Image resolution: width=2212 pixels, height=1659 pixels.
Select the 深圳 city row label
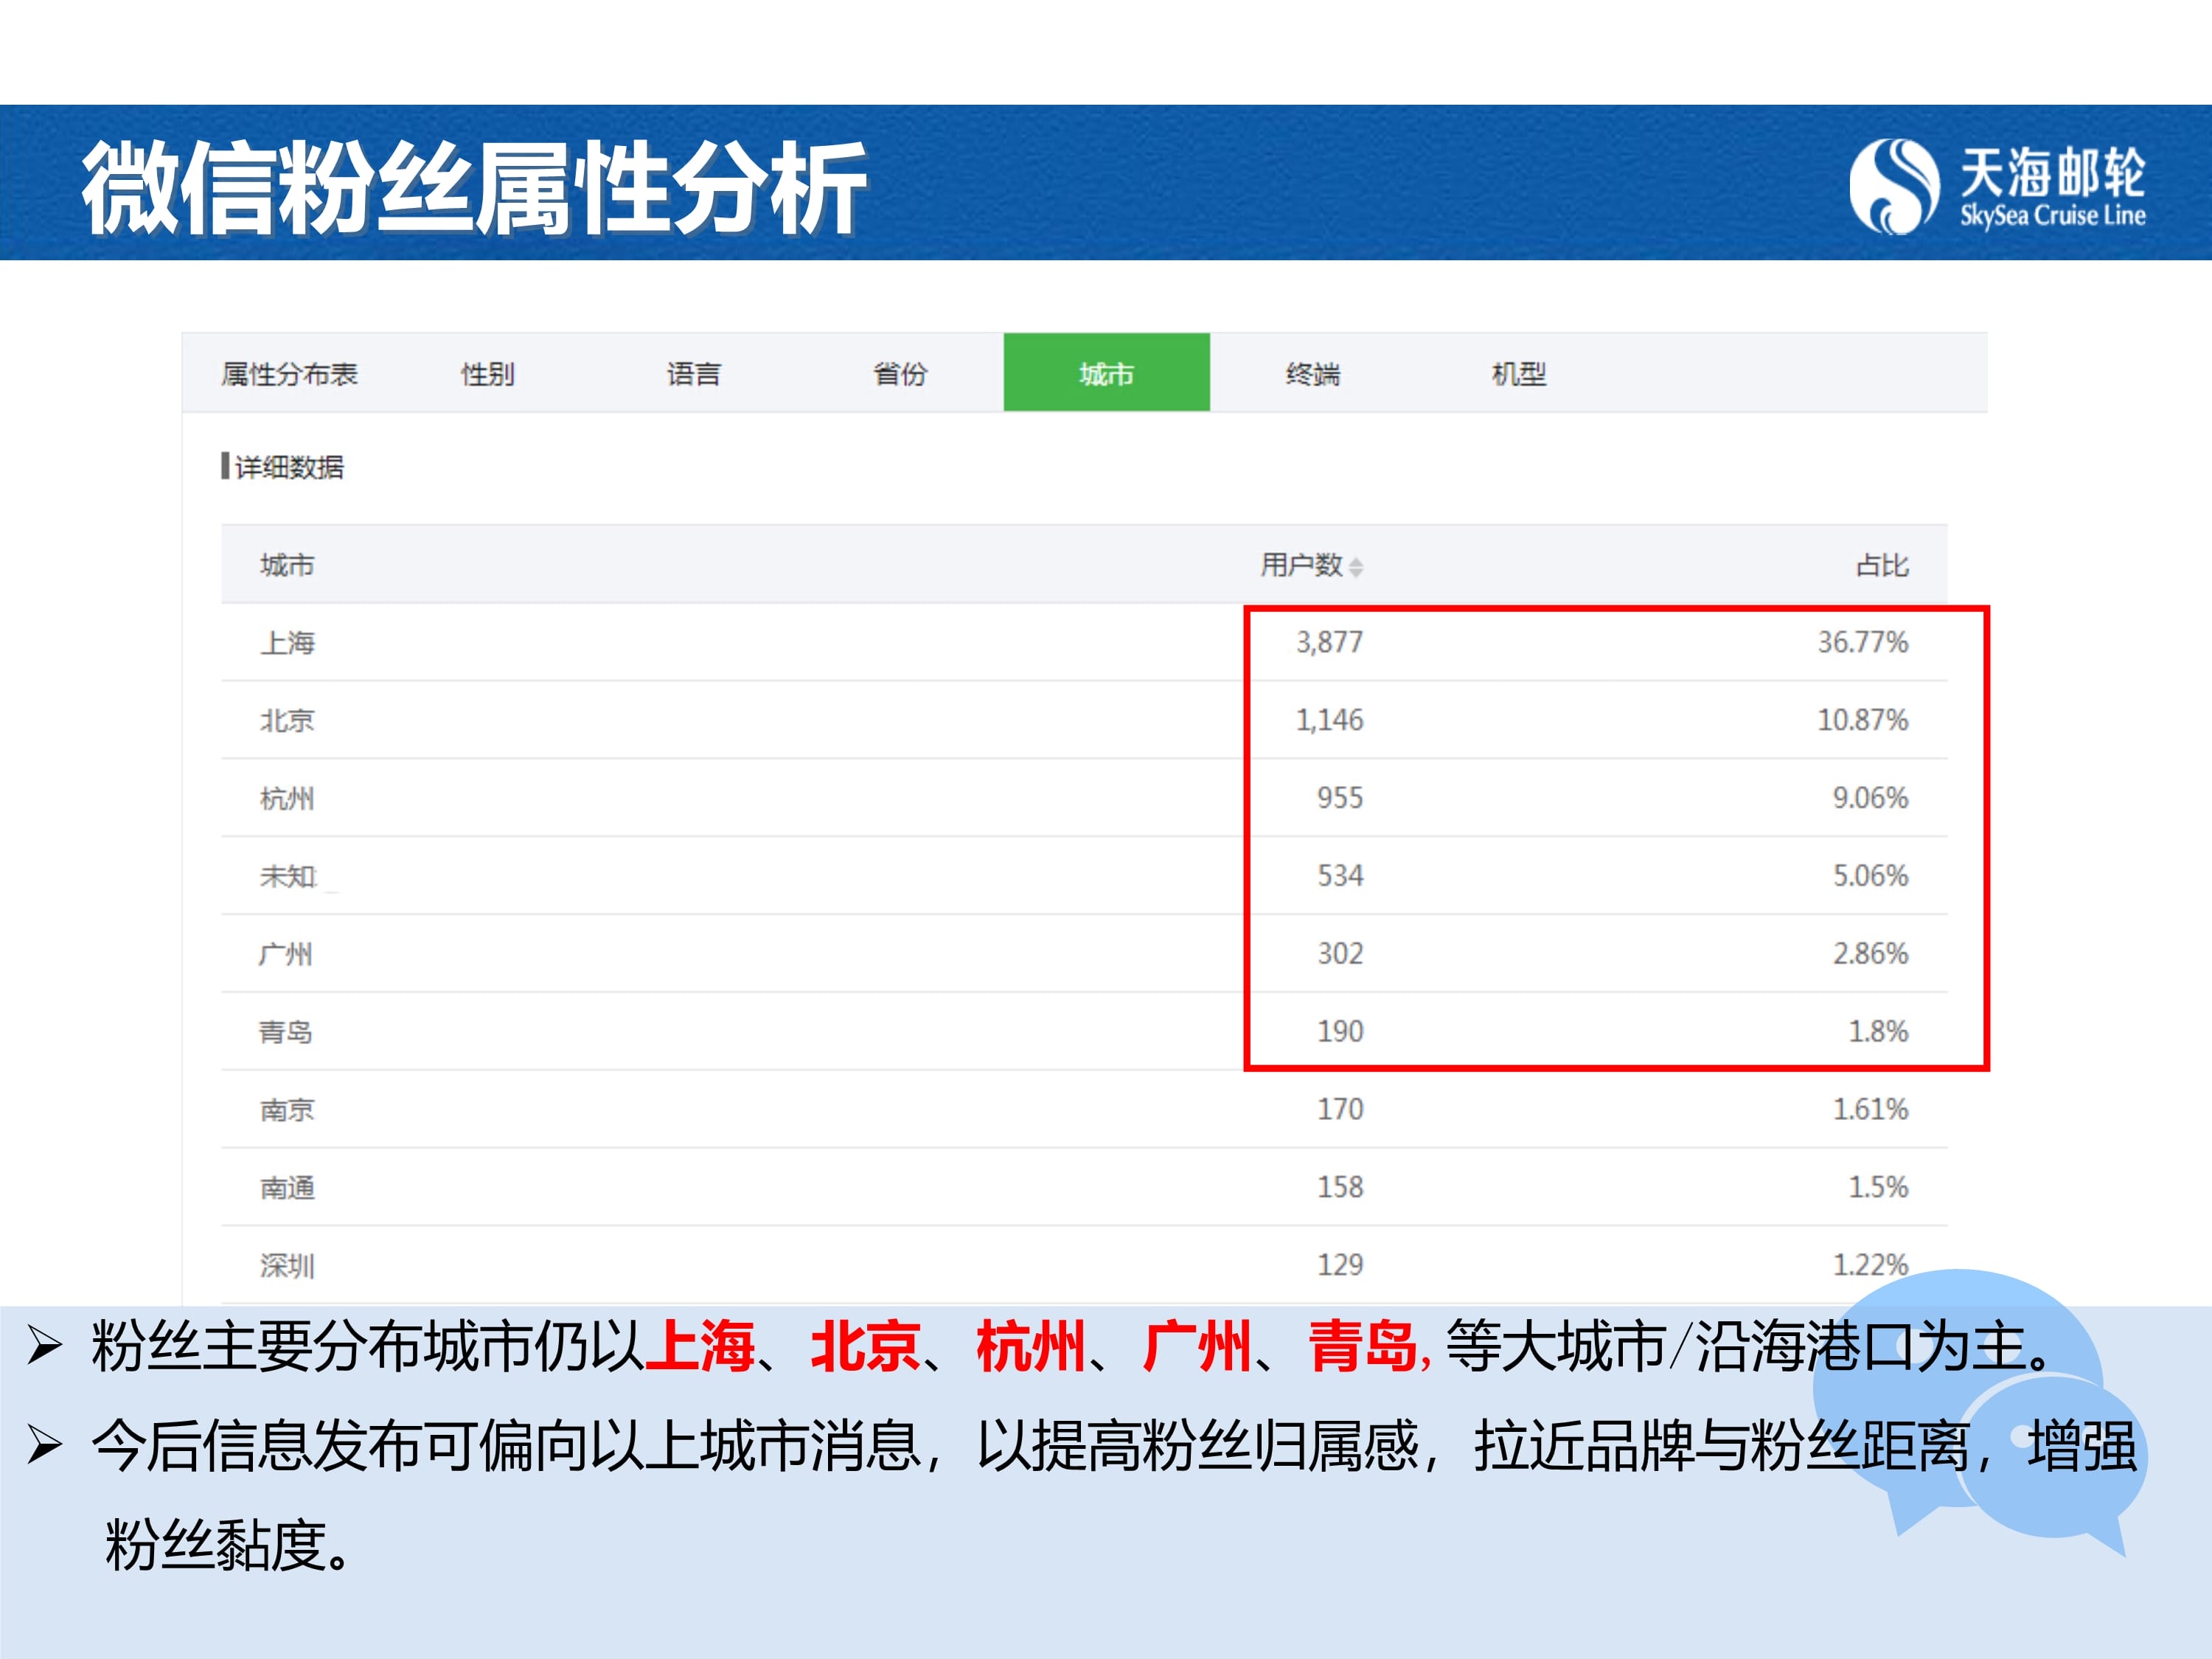pos(287,1266)
